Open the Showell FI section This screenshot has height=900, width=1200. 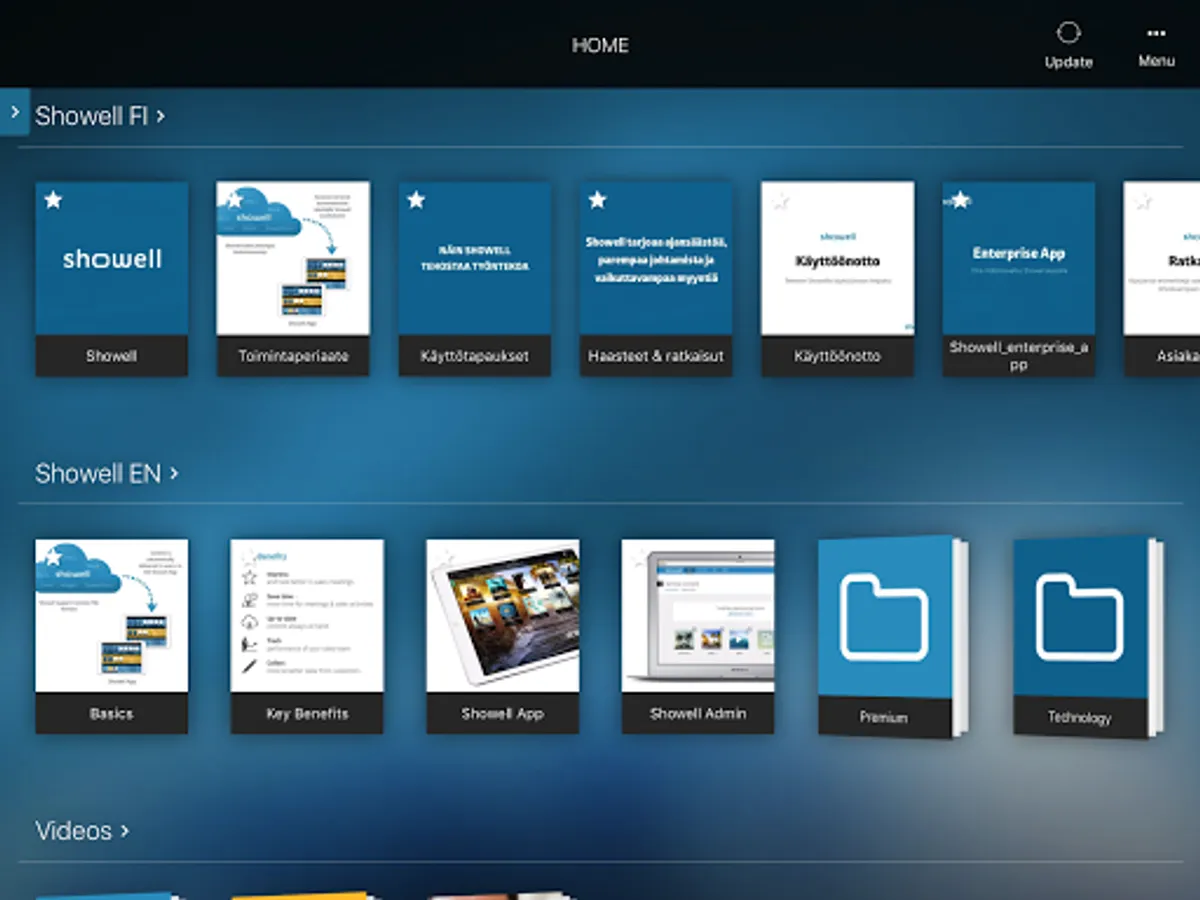tap(100, 116)
